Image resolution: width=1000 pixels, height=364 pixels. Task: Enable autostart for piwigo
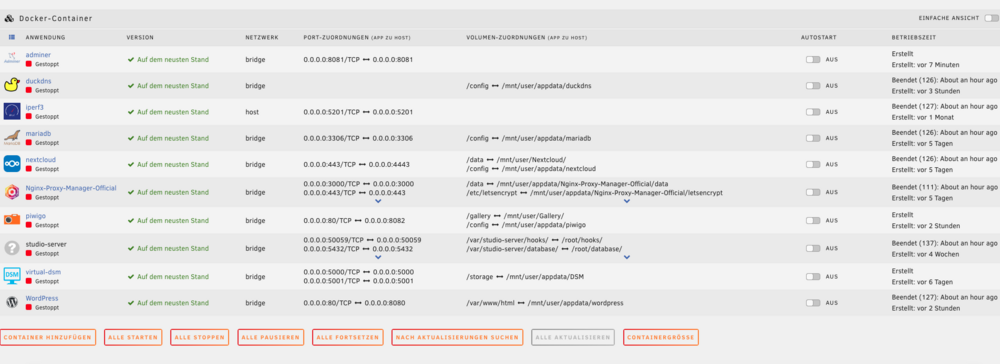pos(812,221)
